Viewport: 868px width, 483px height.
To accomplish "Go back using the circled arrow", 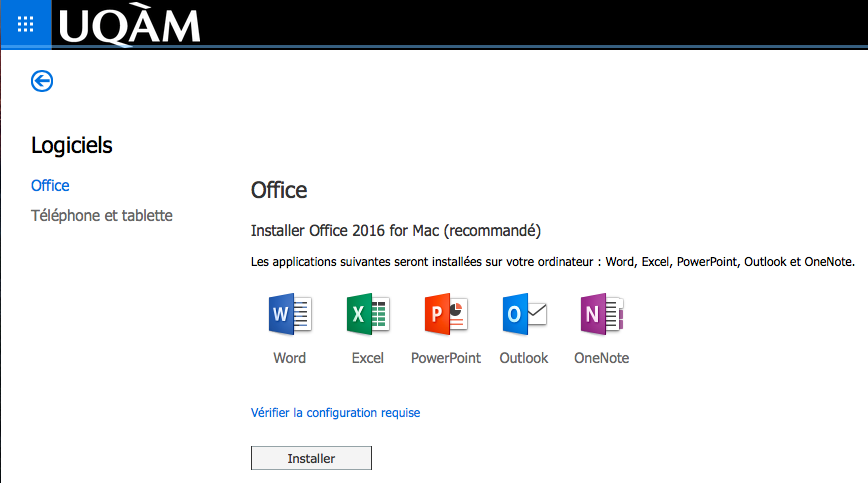I will tap(42, 81).
